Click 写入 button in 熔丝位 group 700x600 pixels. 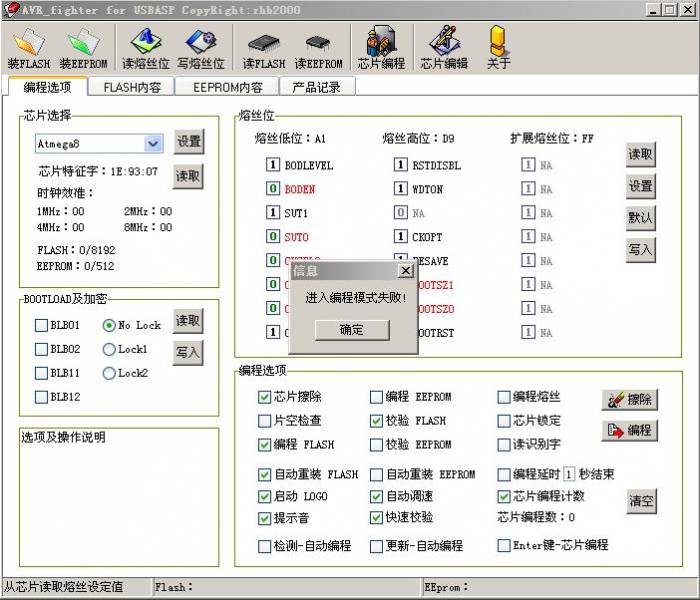(641, 250)
